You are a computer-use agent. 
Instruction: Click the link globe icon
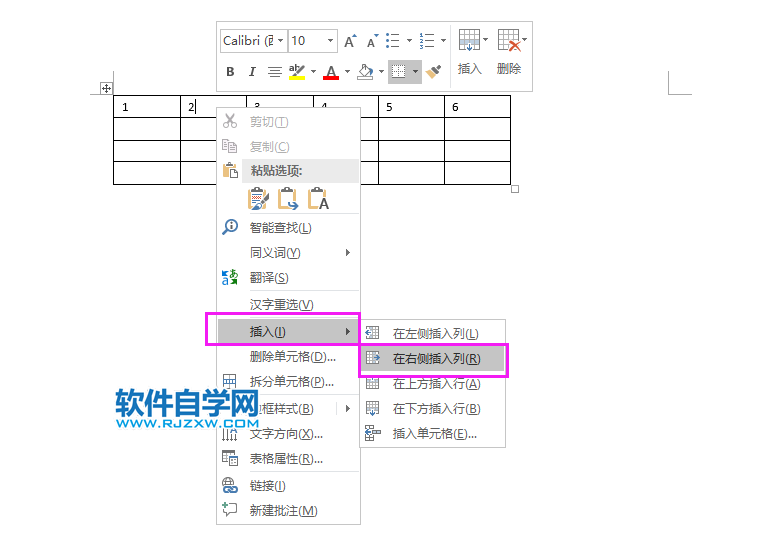point(230,485)
